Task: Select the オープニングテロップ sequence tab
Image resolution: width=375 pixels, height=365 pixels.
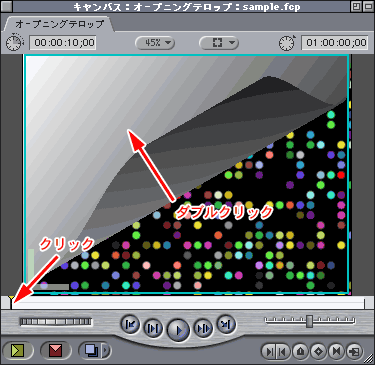Action: [x=59, y=24]
